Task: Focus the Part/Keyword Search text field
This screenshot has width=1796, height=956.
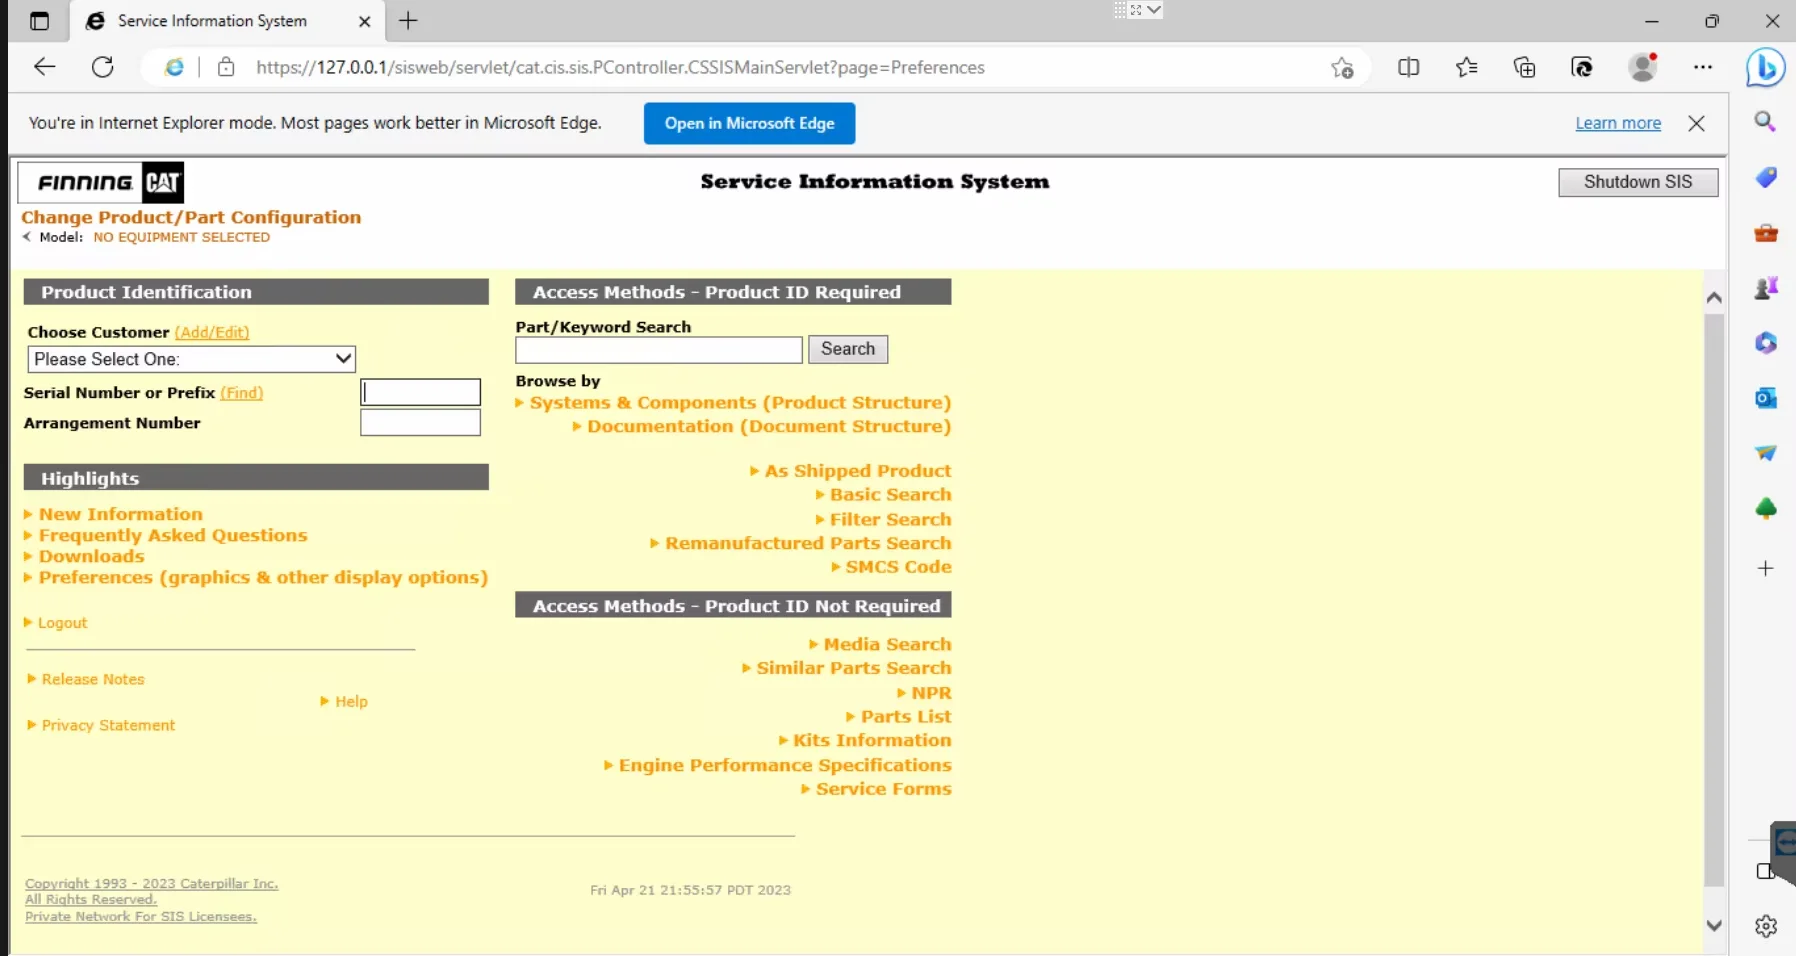Action: click(x=658, y=349)
